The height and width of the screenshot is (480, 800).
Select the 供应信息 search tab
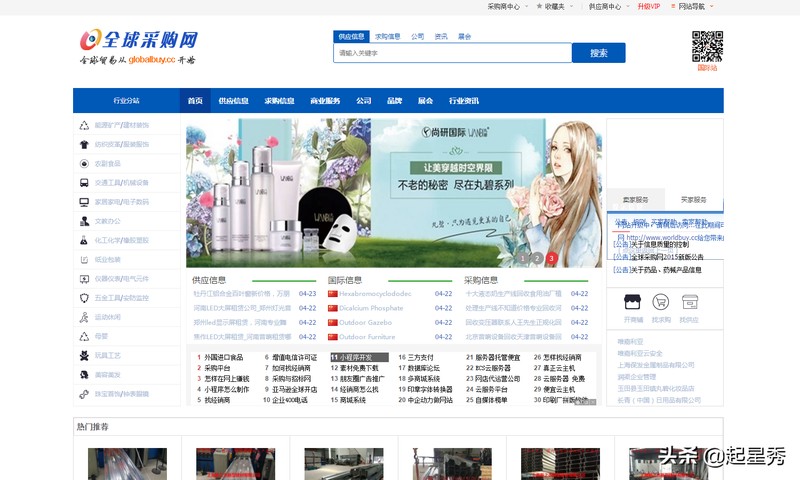pos(351,36)
